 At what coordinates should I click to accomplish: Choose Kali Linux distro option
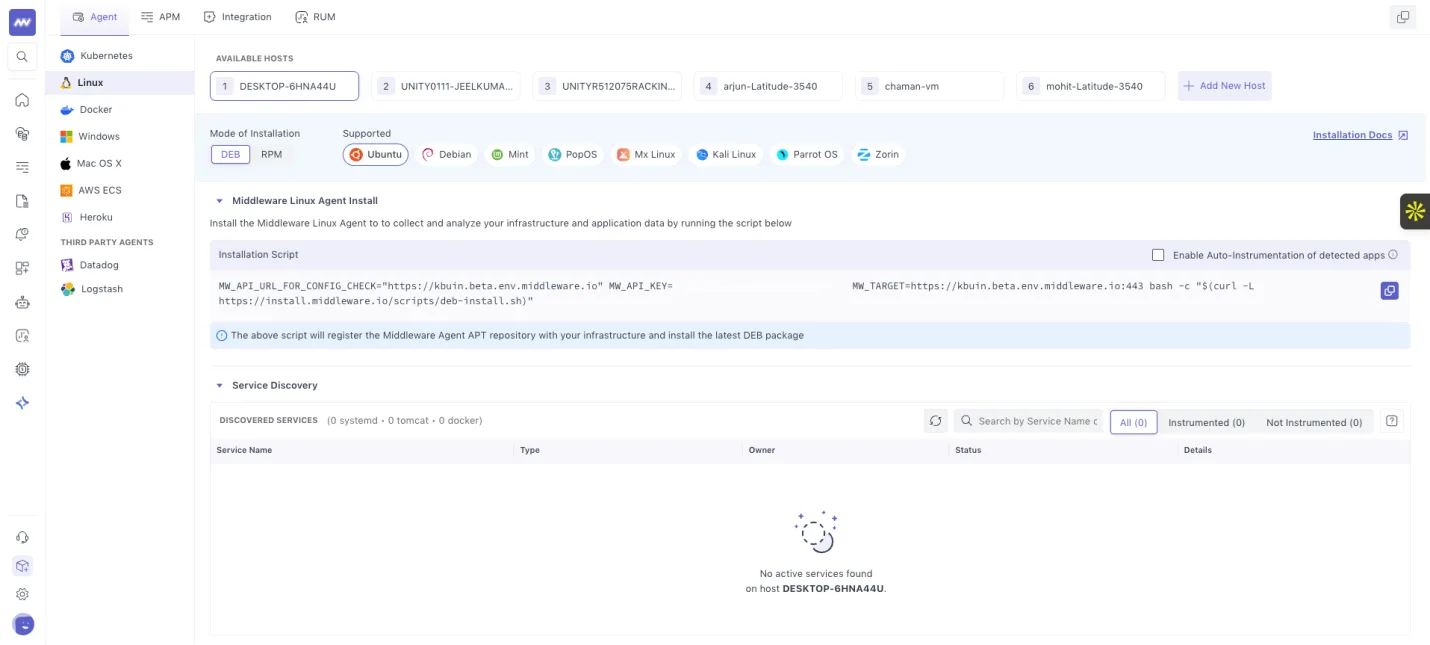[726, 154]
